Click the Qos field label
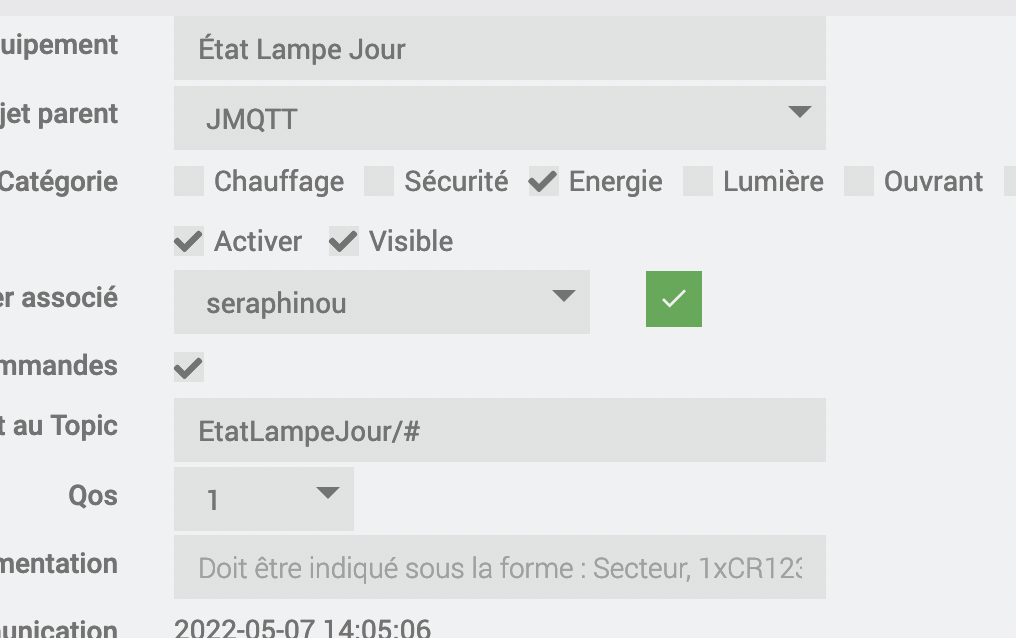Viewport: 1016px width, 638px height. [93, 495]
